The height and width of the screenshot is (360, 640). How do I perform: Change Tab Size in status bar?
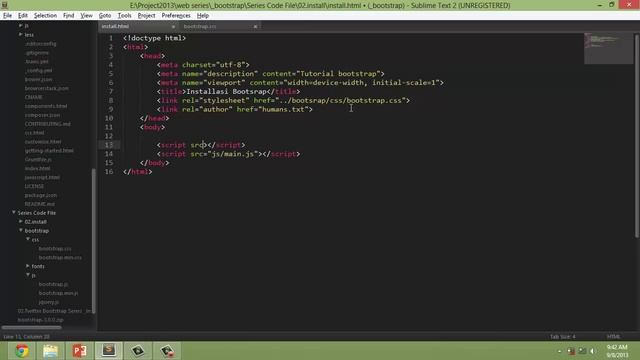[562, 337]
